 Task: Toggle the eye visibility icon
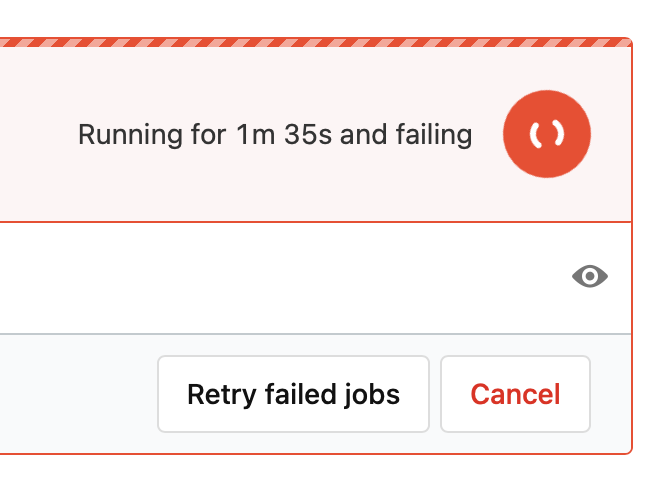click(590, 277)
